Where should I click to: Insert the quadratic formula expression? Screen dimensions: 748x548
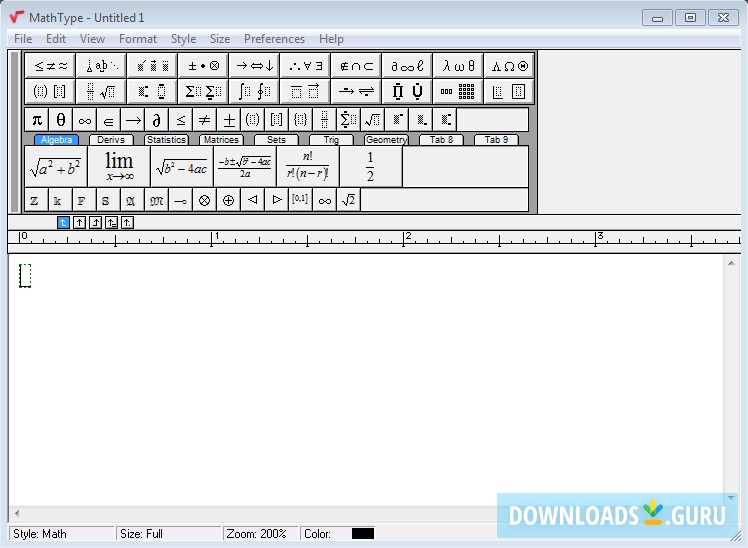point(245,166)
